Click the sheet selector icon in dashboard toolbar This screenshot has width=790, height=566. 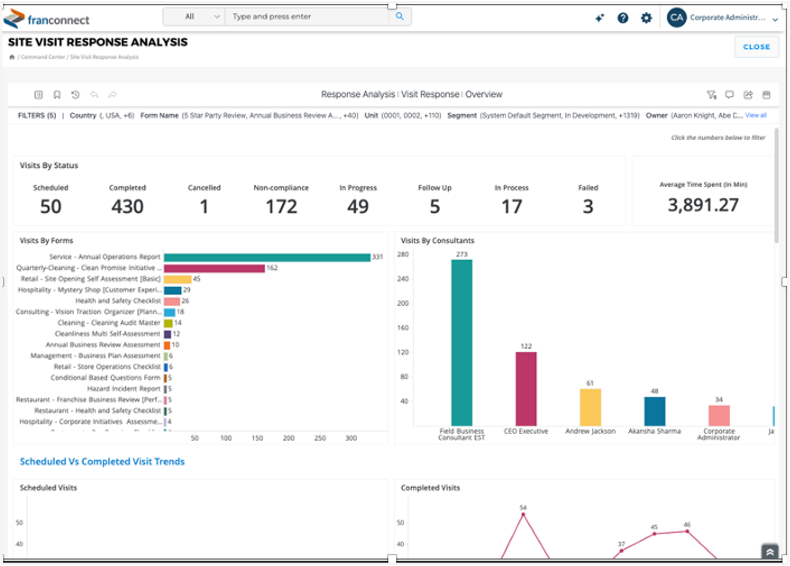point(38,95)
